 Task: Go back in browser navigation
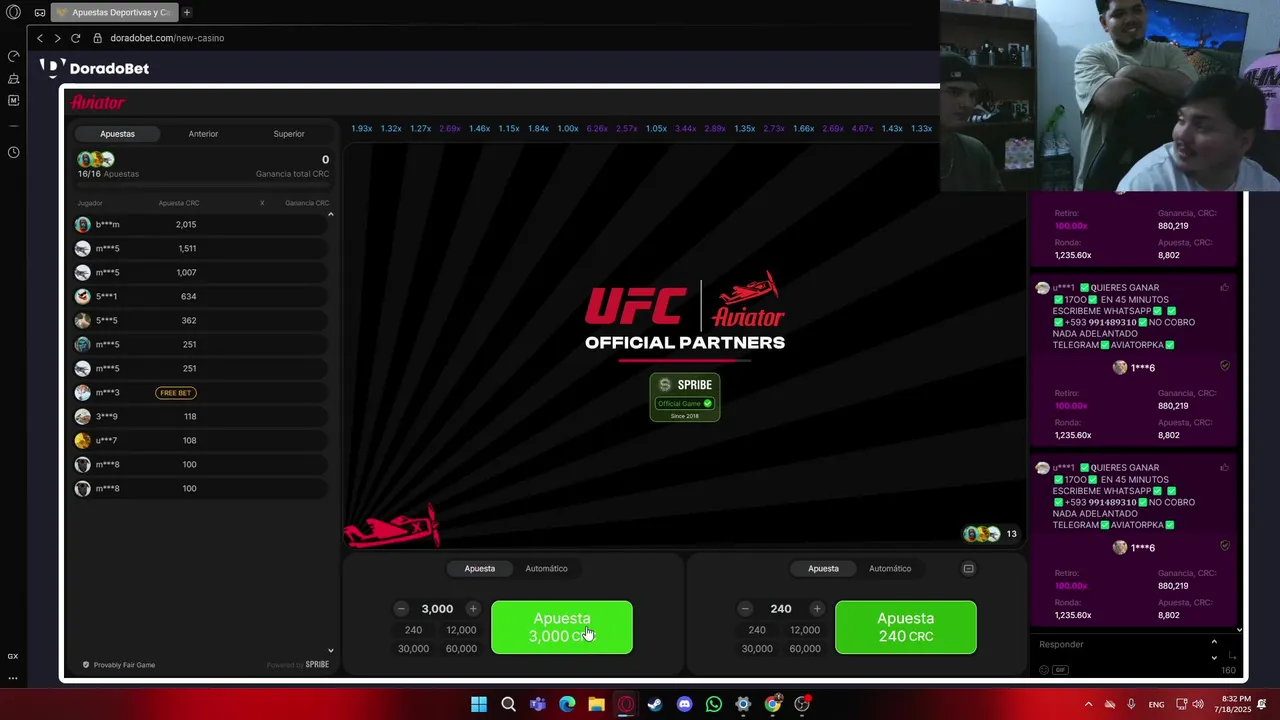[40, 38]
